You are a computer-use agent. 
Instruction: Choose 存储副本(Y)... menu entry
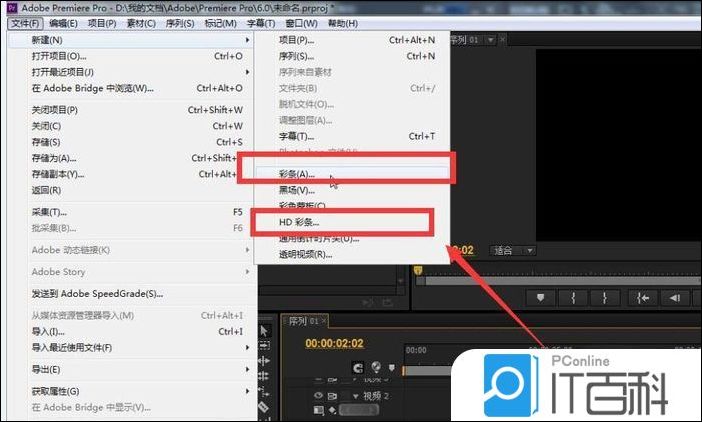point(131,174)
